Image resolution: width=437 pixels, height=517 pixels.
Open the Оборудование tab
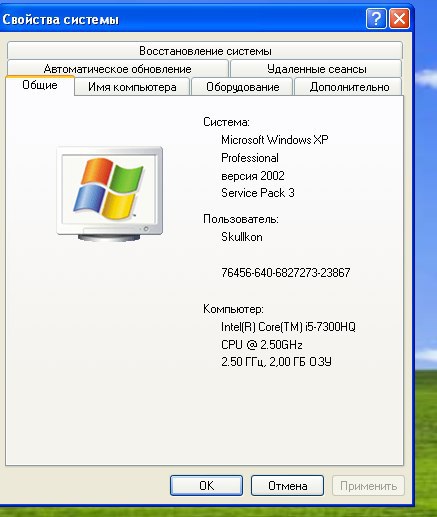242,87
